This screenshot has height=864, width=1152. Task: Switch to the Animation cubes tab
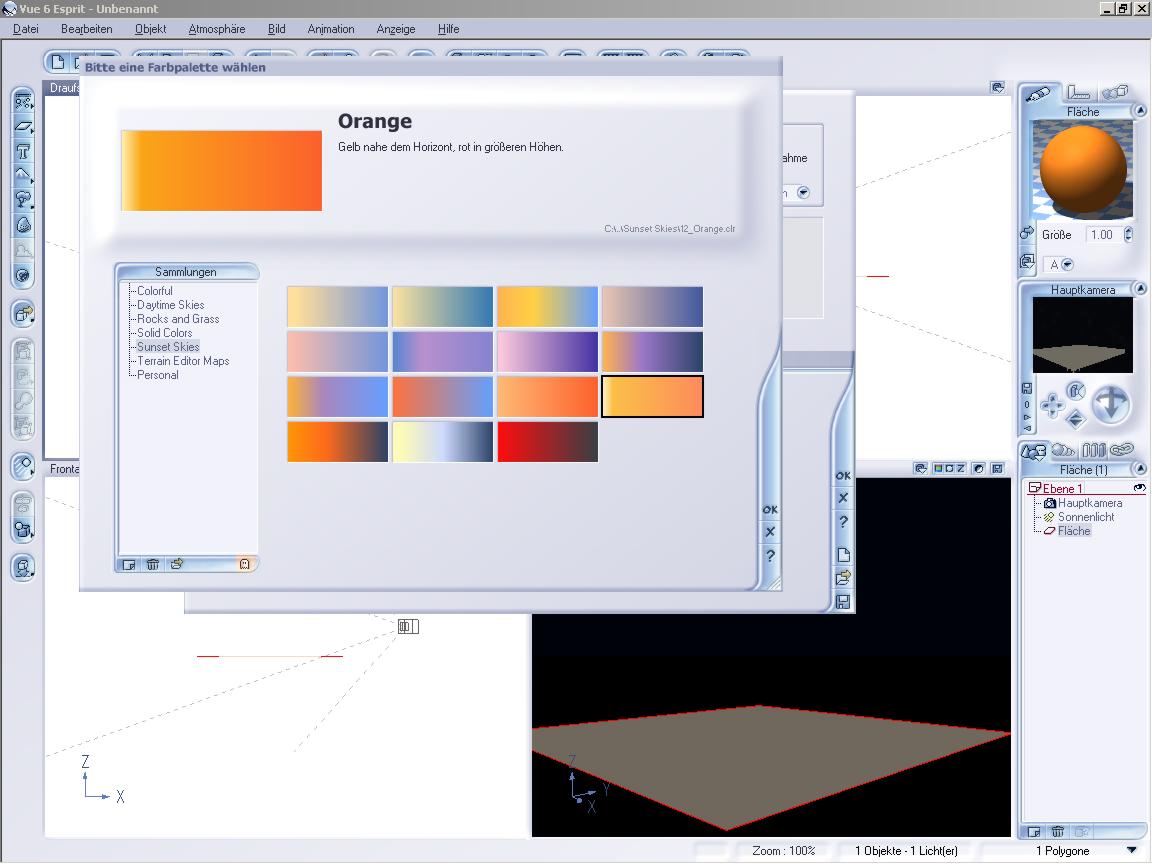[1115, 93]
